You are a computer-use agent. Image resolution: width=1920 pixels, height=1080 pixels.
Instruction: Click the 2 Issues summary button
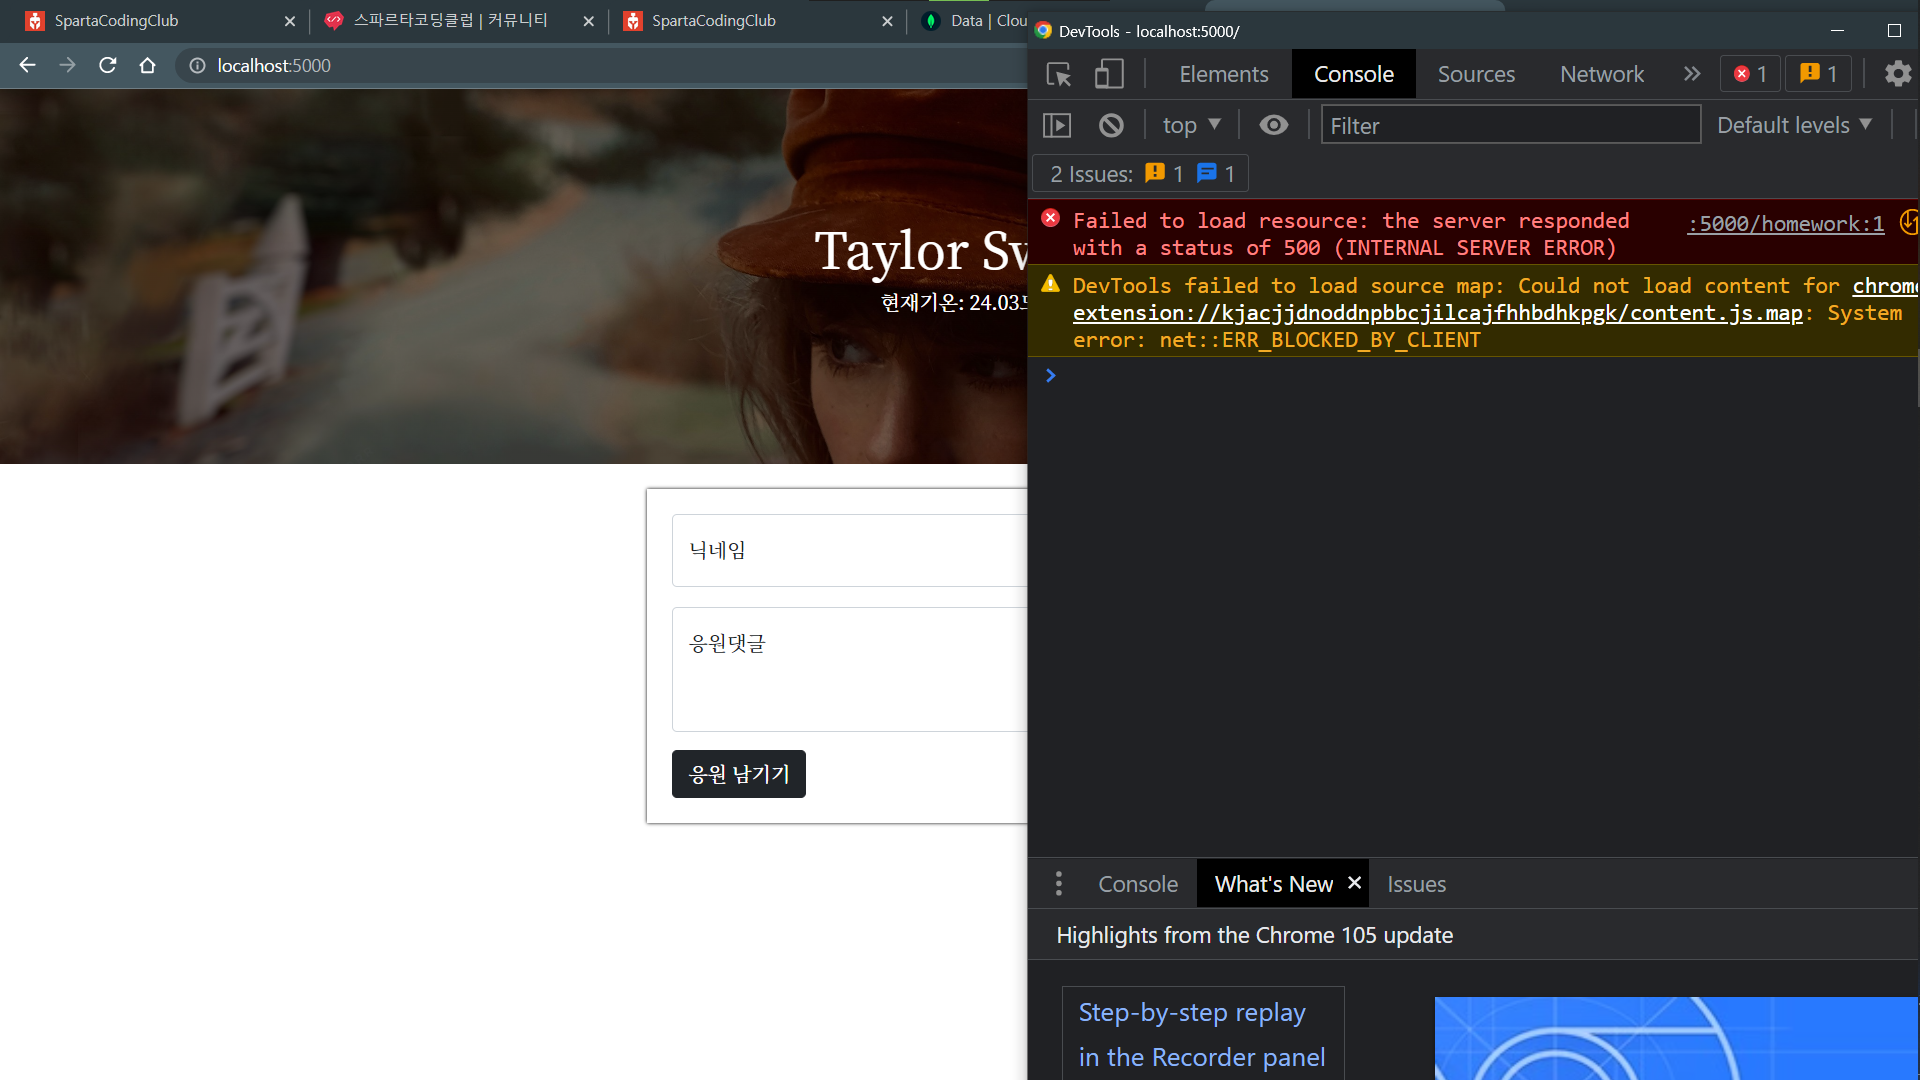click(x=1140, y=174)
